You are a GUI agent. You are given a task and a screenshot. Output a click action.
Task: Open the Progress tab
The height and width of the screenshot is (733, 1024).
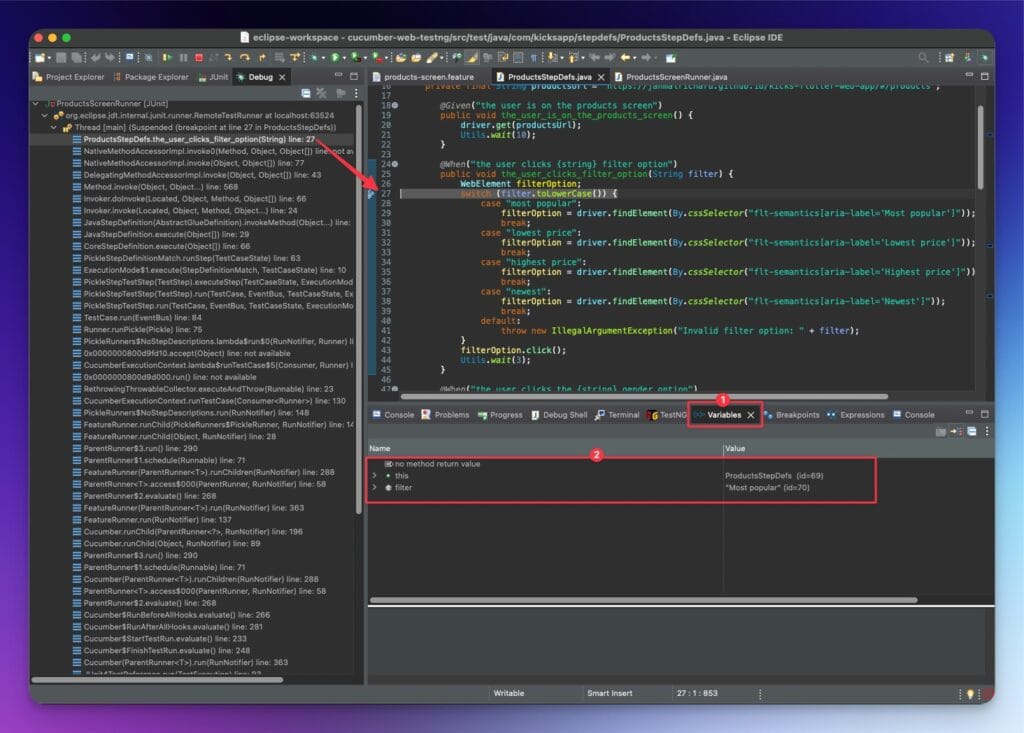(500, 415)
